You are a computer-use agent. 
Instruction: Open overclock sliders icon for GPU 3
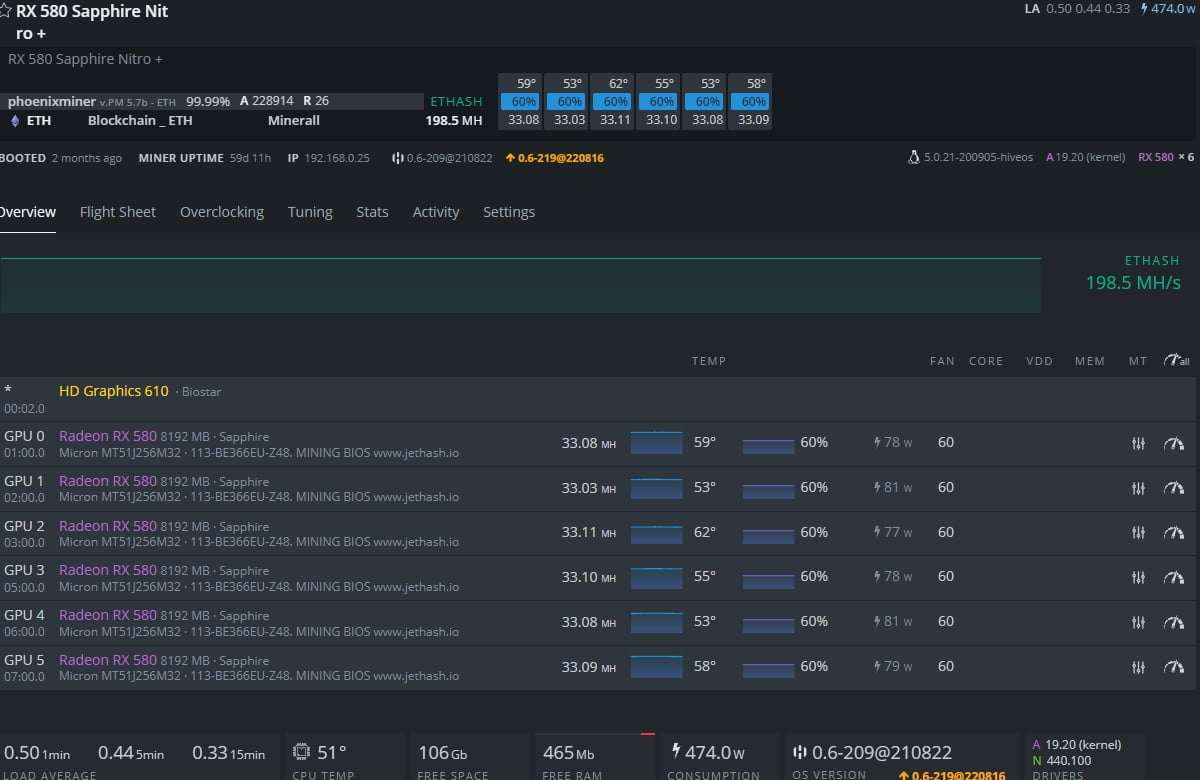coord(1138,577)
